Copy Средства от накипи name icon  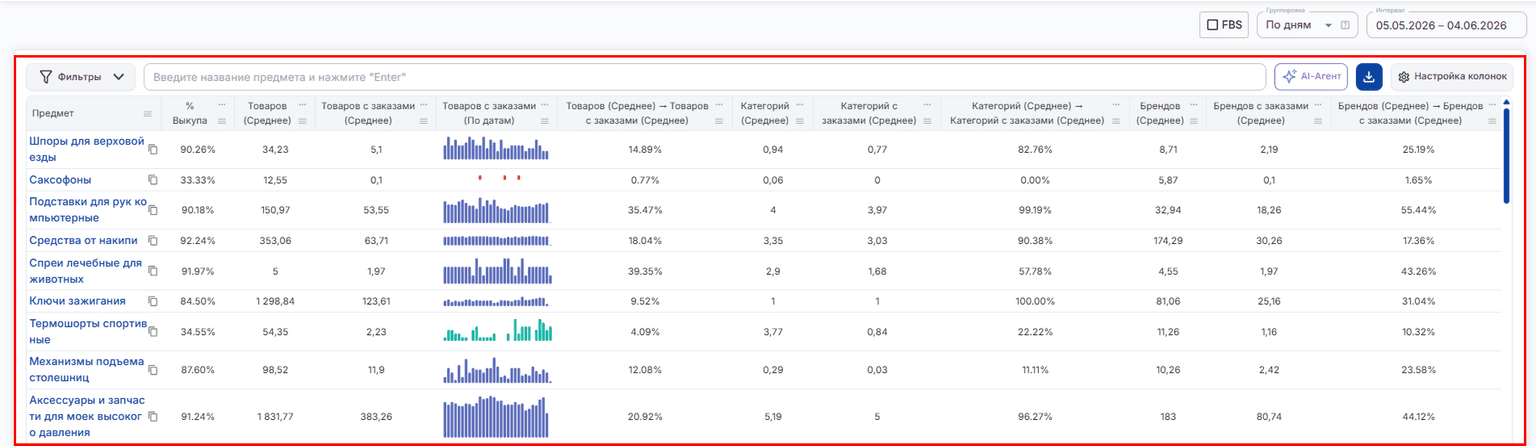[153, 240]
